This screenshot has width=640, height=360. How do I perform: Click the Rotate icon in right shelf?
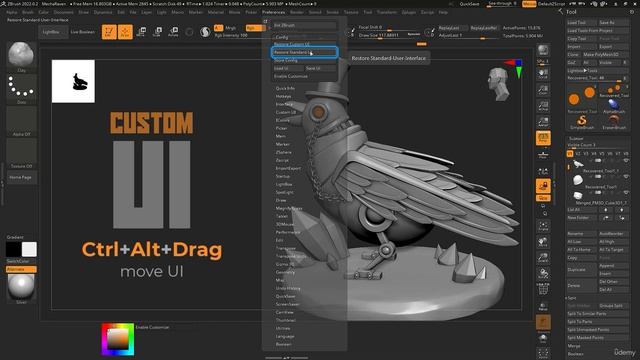coord(543,273)
